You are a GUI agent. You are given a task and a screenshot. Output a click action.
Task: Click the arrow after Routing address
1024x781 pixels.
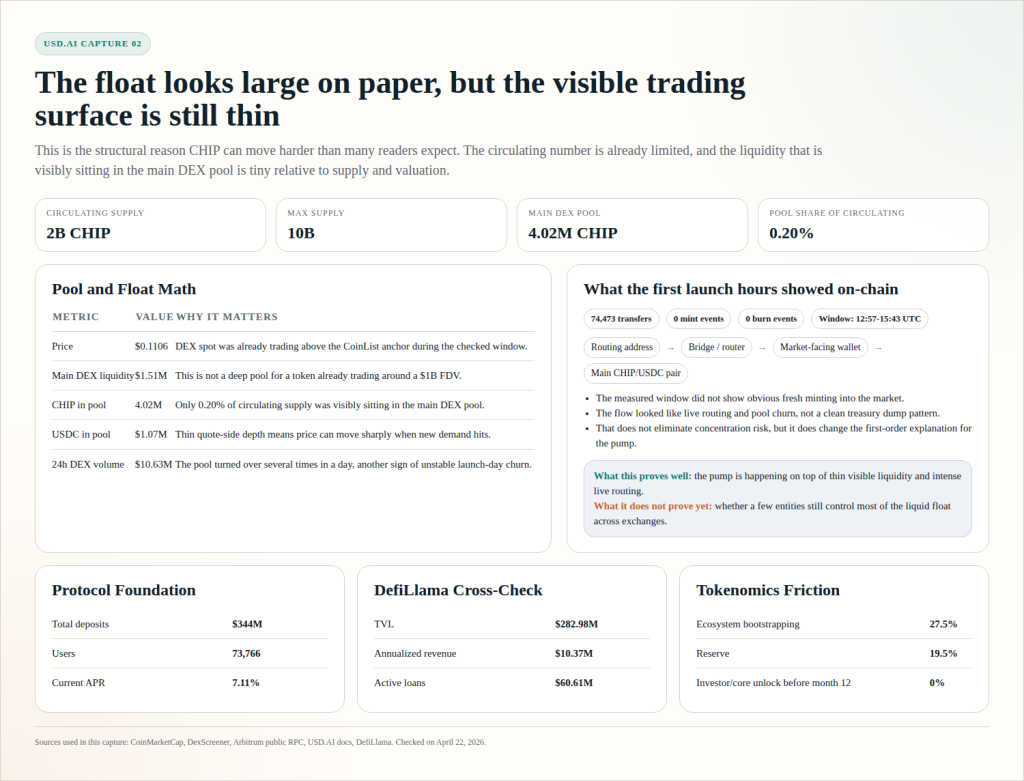[669, 348]
